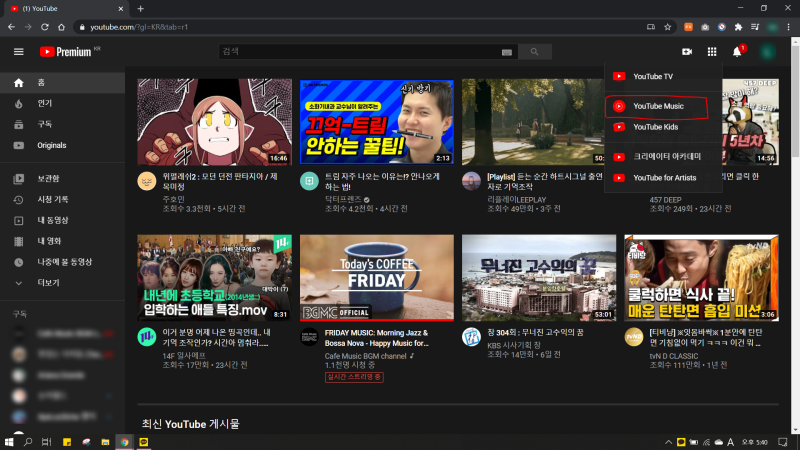Viewport: 800px width, 450px height.
Task: Open 내 동영상 in sidebar
Action: pyautogui.click(x=62, y=220)
